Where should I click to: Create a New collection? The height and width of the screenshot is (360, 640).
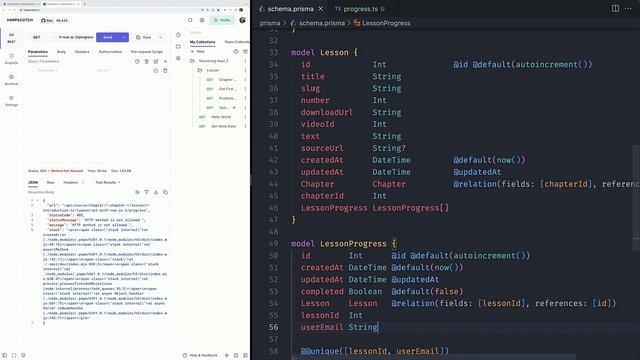tap(198, 52)
